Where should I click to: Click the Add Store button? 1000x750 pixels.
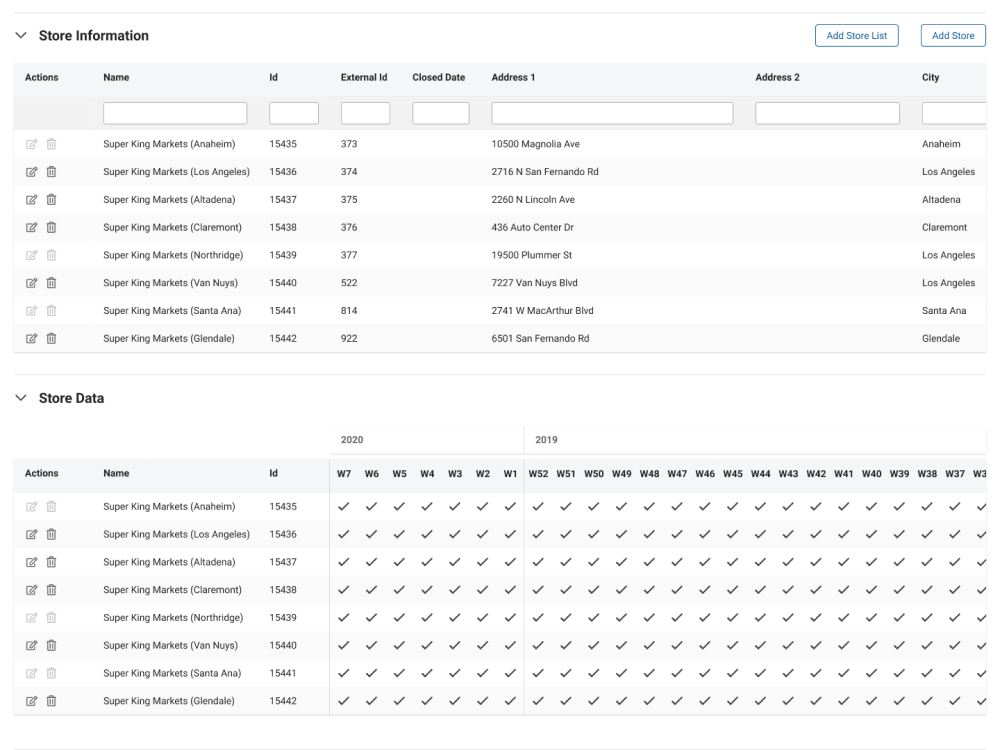pos(953,36)
